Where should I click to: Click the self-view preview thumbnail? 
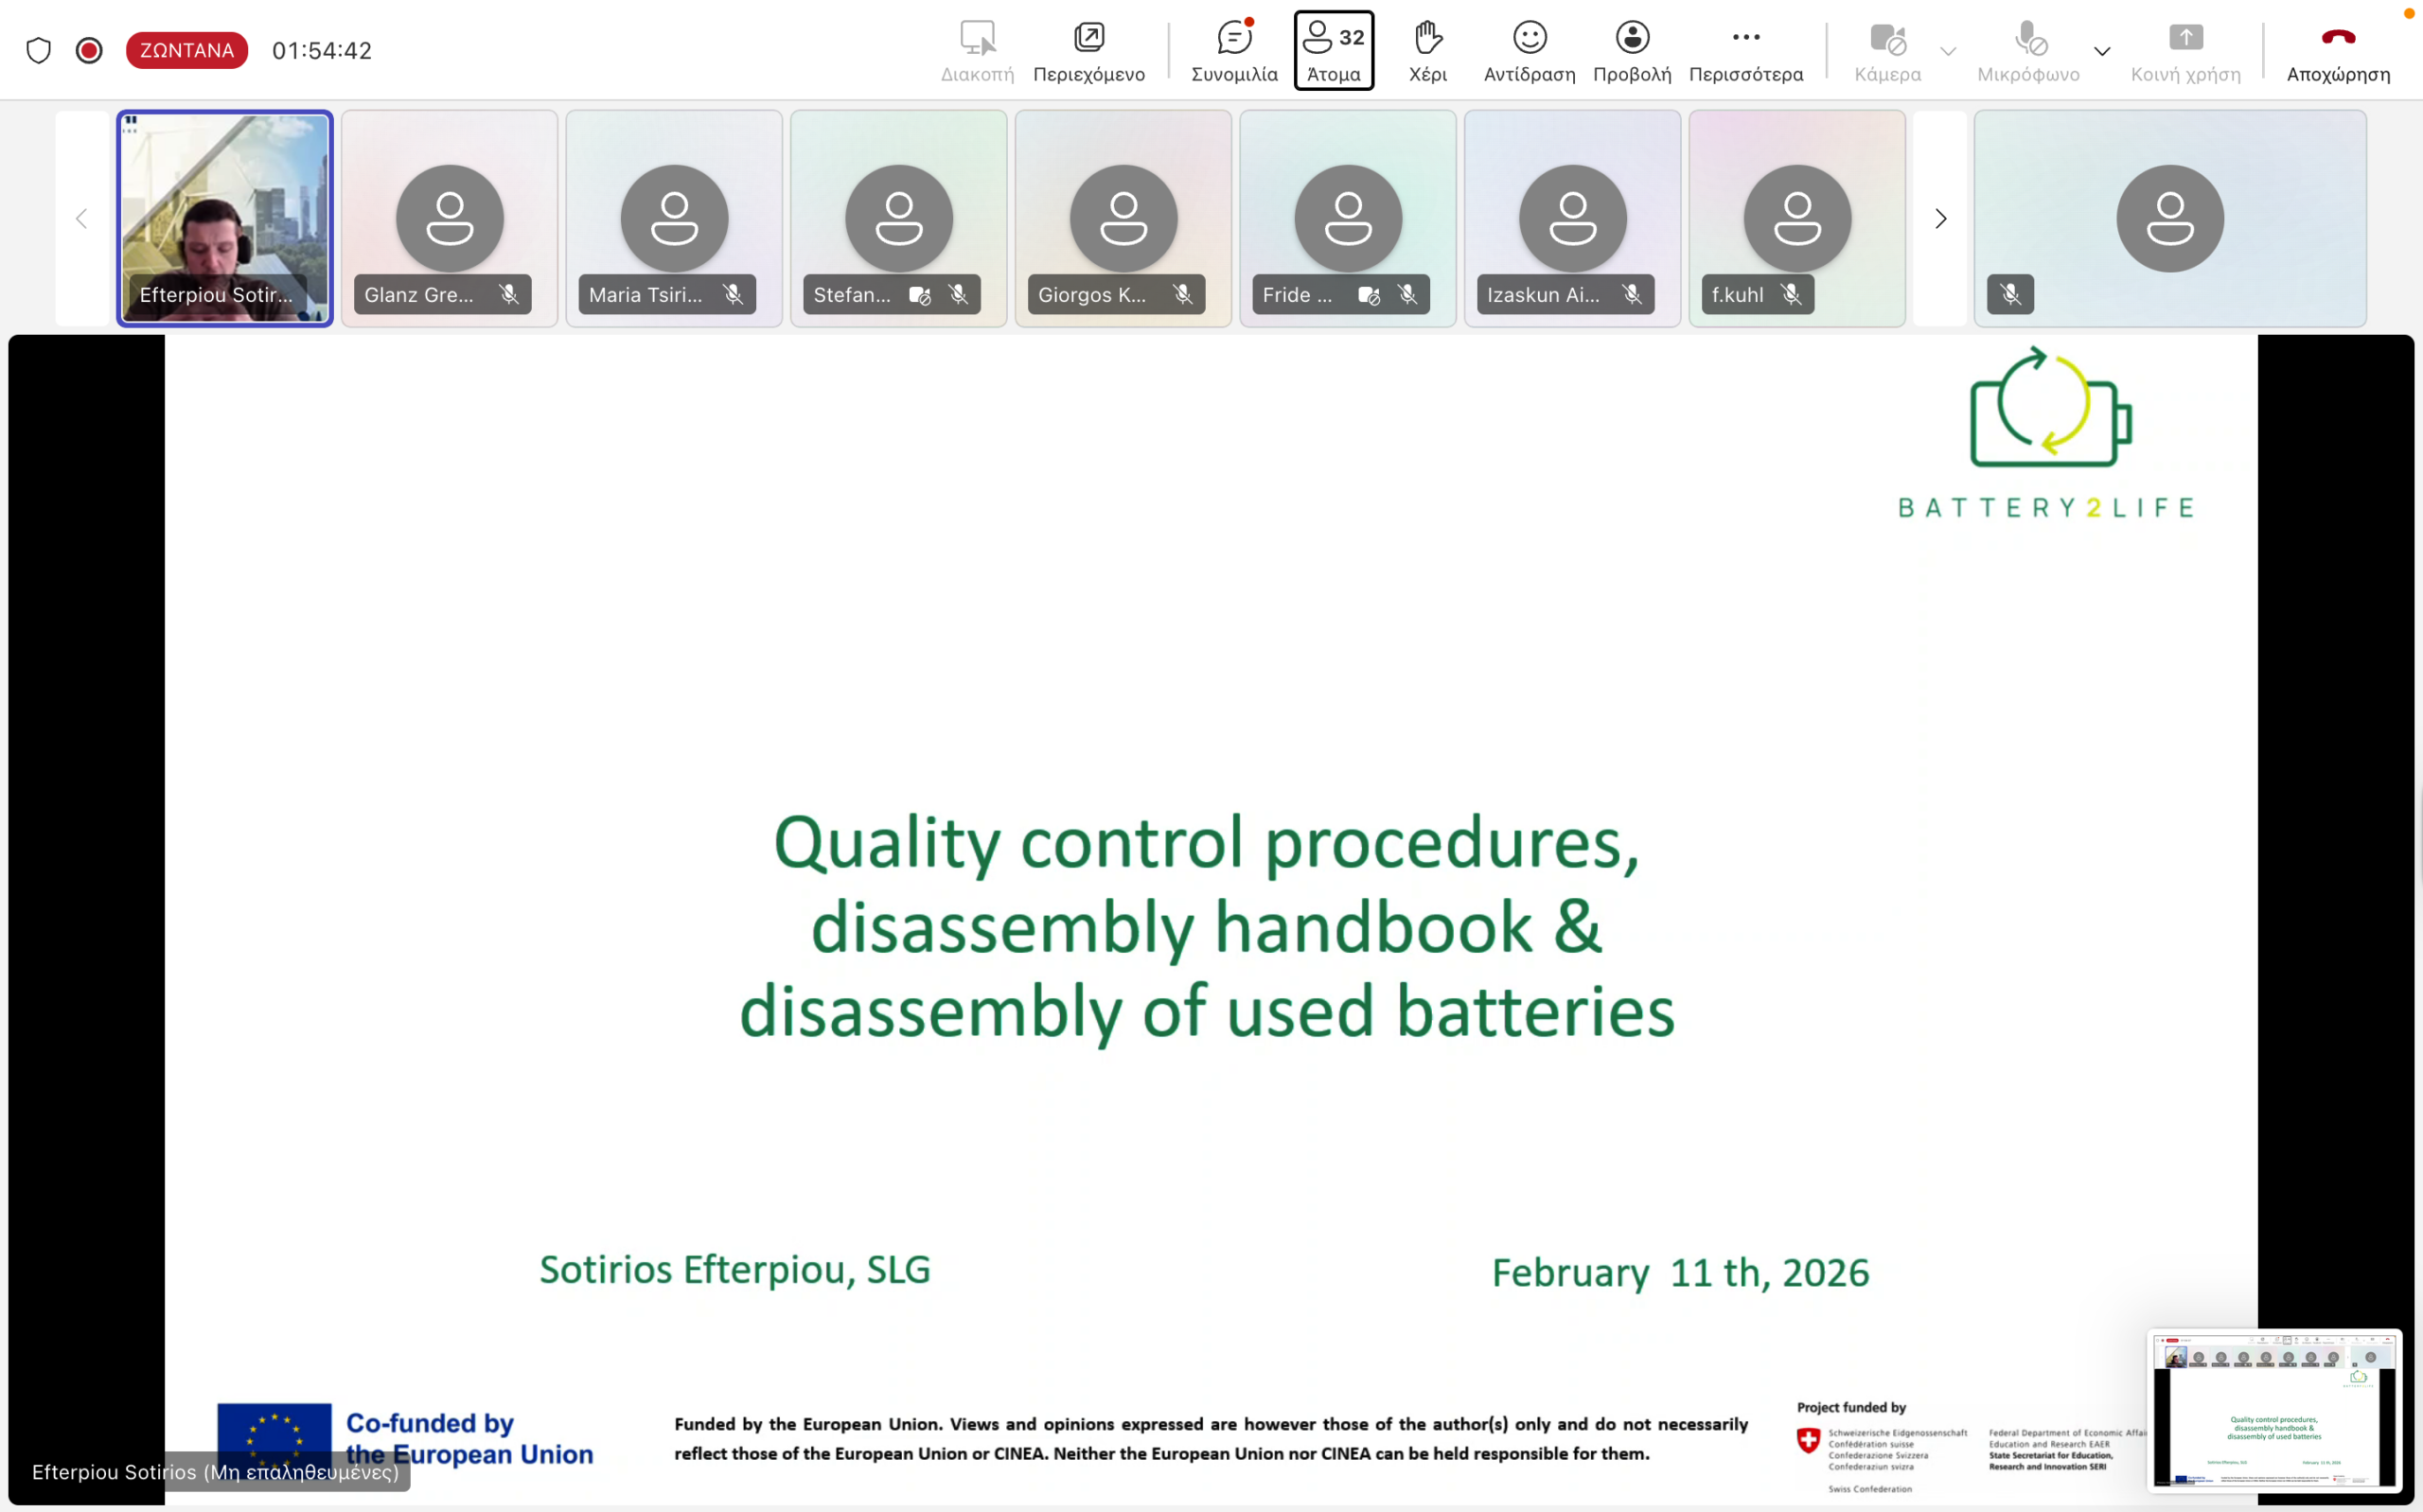click(x=2273, y=1410)
